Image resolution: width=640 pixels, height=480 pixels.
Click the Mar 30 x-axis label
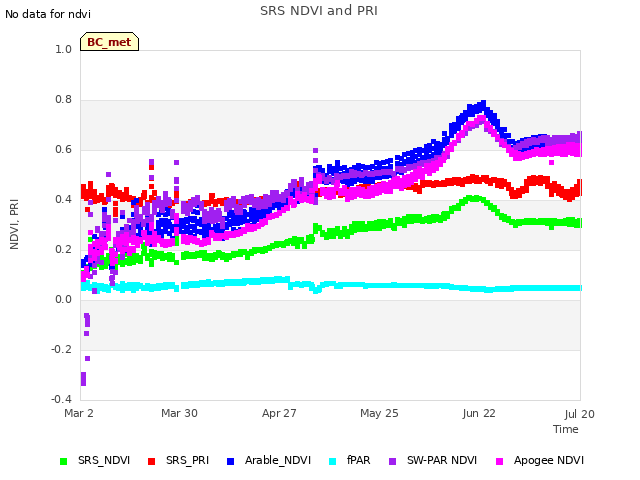[179, 413]
